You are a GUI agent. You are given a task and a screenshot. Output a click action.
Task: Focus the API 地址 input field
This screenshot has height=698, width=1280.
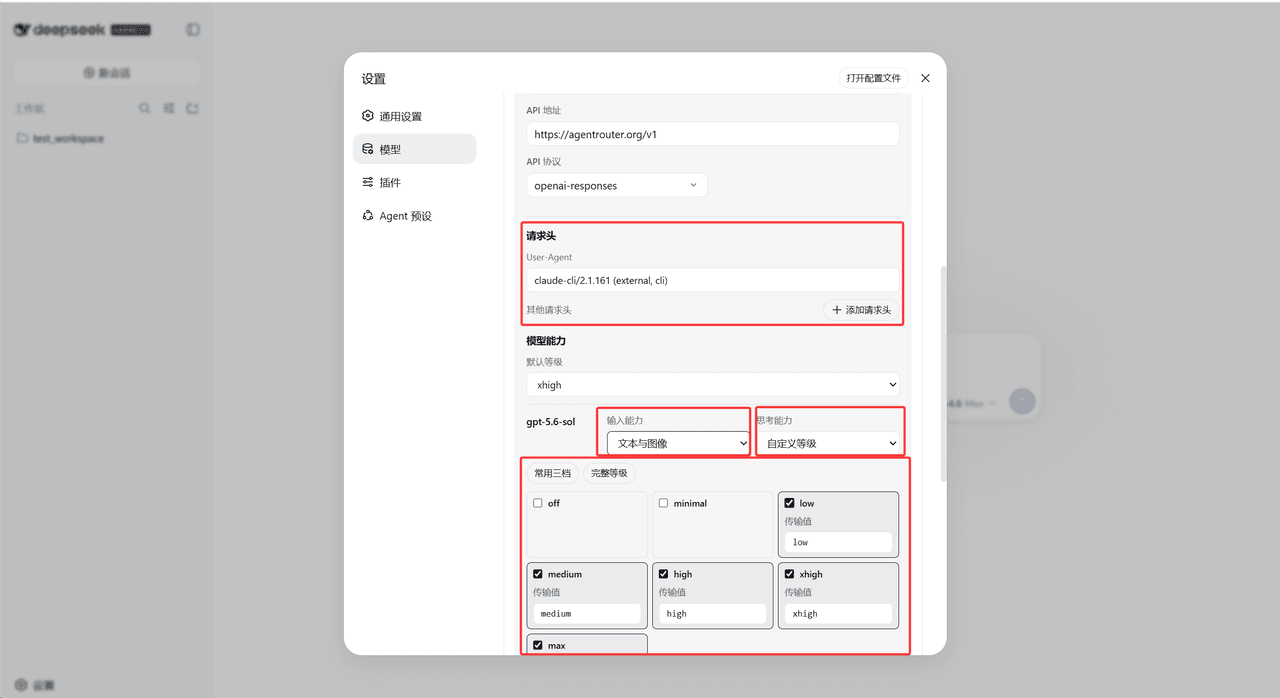[x=713, y=134]
